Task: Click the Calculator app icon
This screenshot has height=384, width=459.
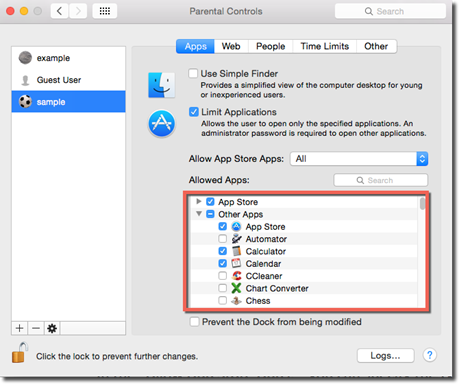Action: click(x=236, y=251)
